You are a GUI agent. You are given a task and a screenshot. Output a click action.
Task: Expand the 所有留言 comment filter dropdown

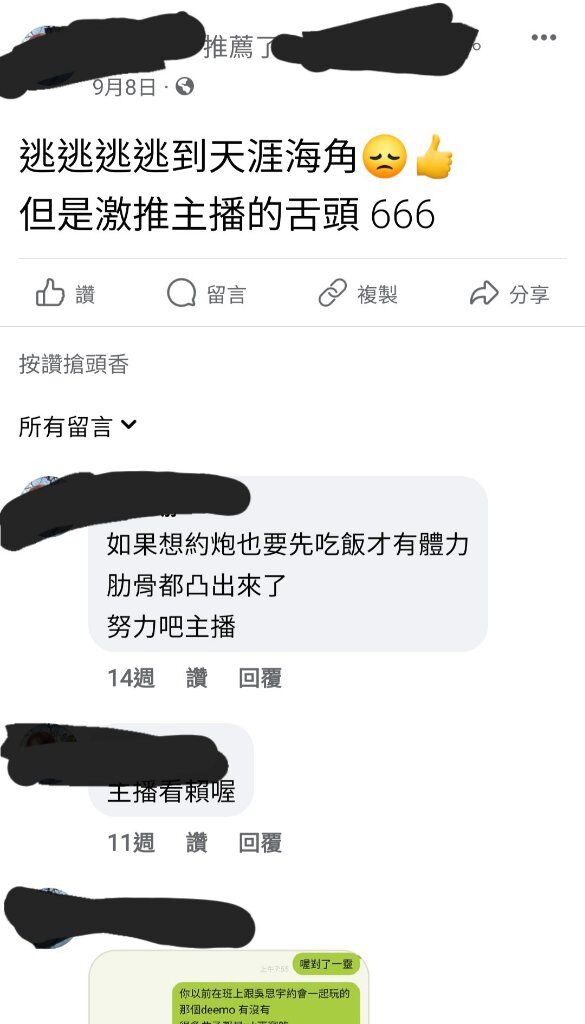[x=78, y=427]
